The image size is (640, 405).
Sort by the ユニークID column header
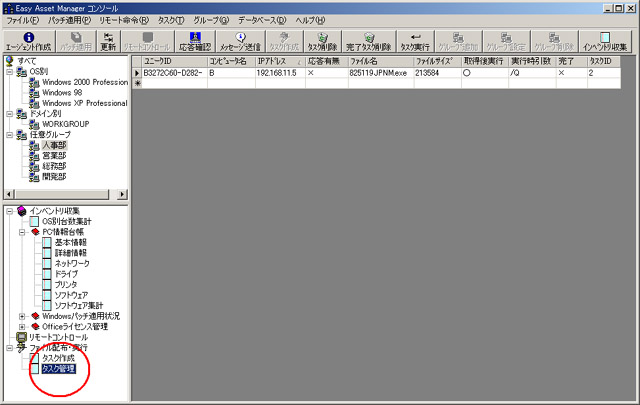[174, 61]
